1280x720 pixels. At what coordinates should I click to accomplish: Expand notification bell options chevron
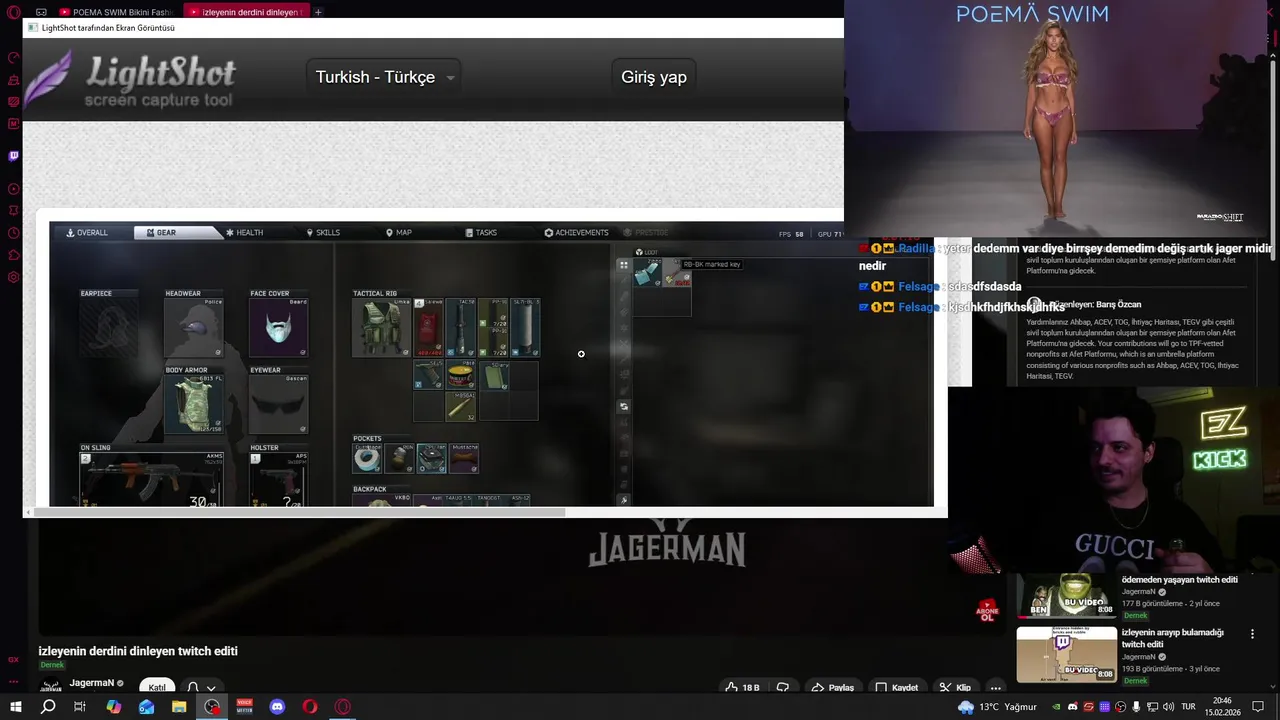click(x=211, y=688)
